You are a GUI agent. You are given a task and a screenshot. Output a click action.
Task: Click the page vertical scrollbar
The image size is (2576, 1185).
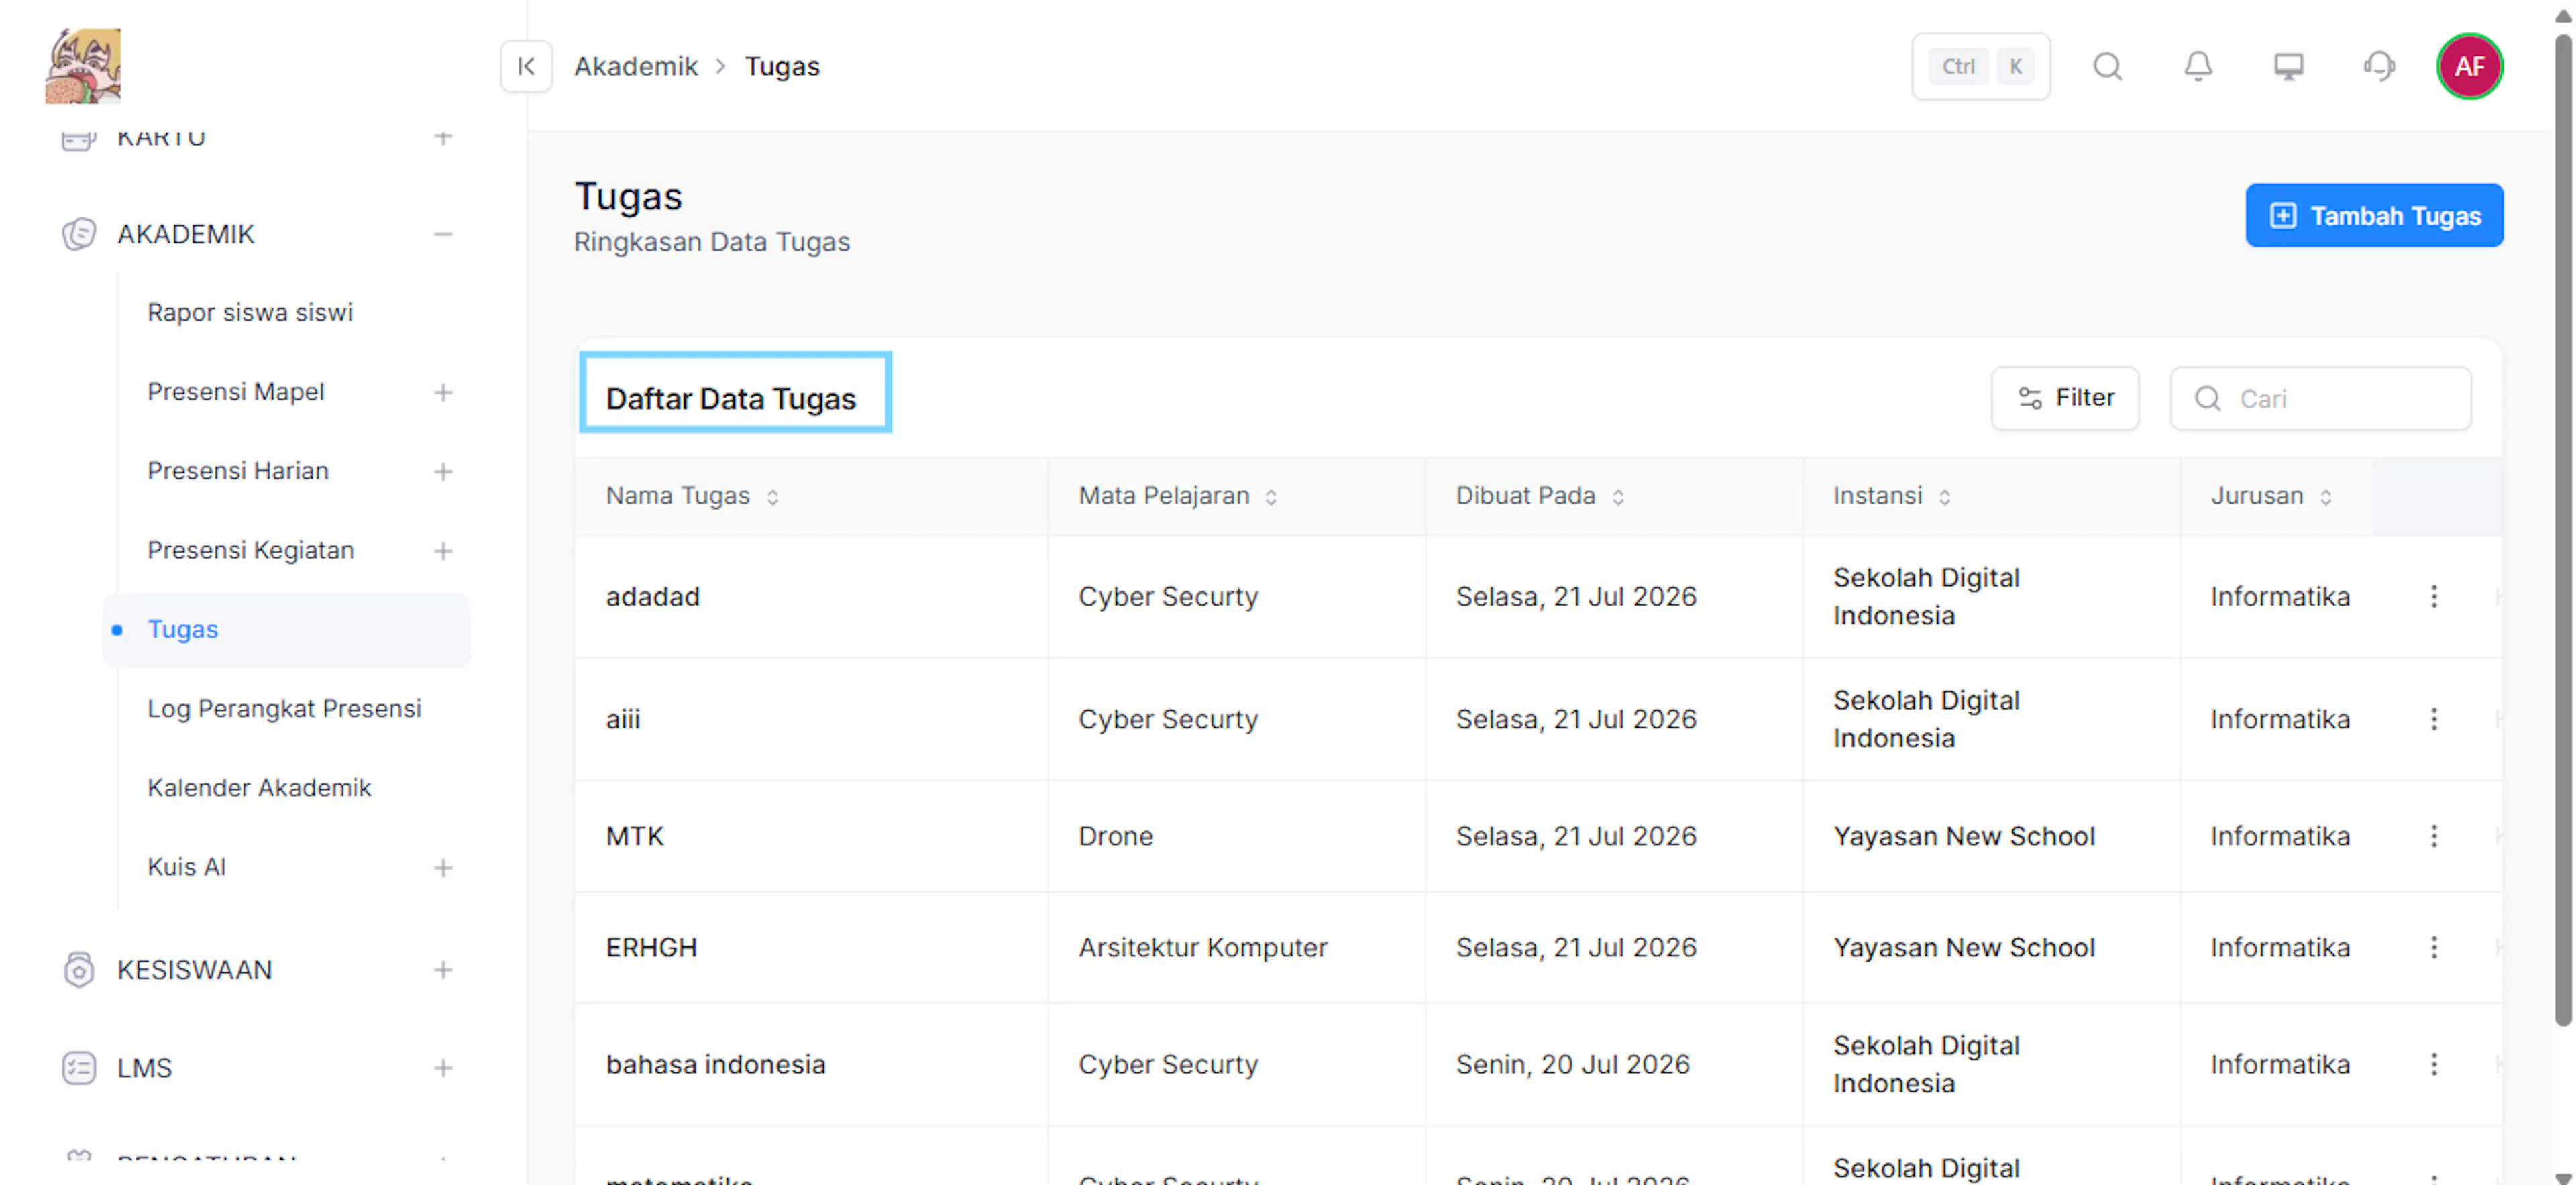[x=2563, y=530]
